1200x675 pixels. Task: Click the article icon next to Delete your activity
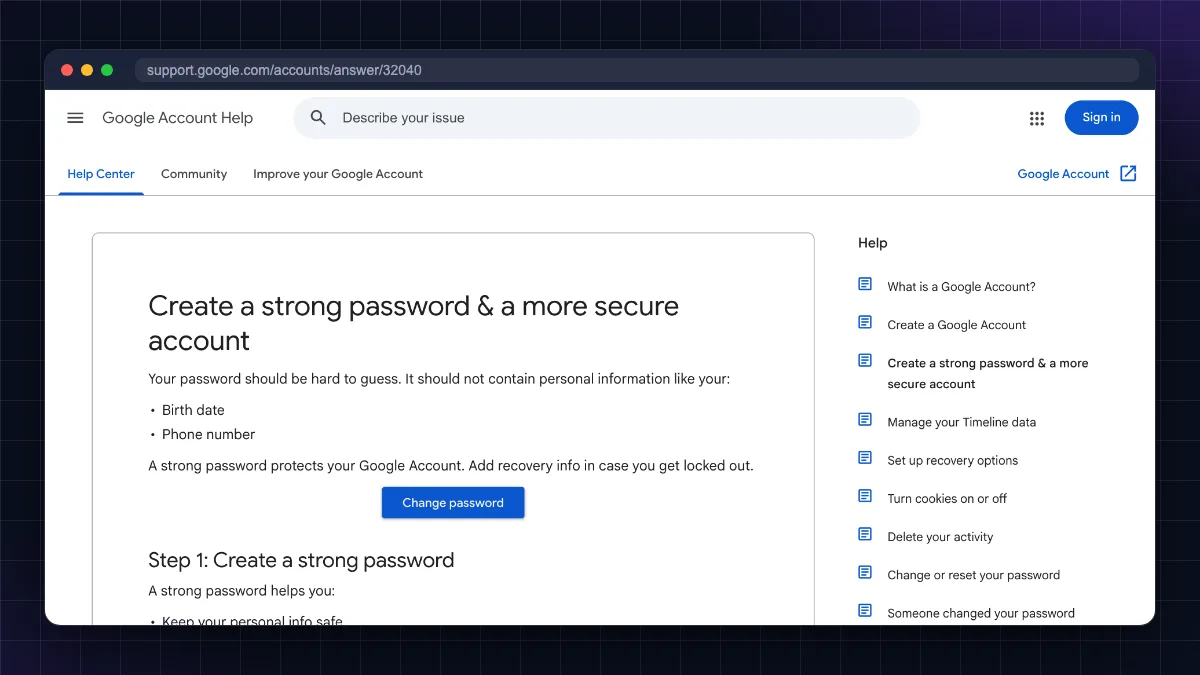click(x=865, y=534)
